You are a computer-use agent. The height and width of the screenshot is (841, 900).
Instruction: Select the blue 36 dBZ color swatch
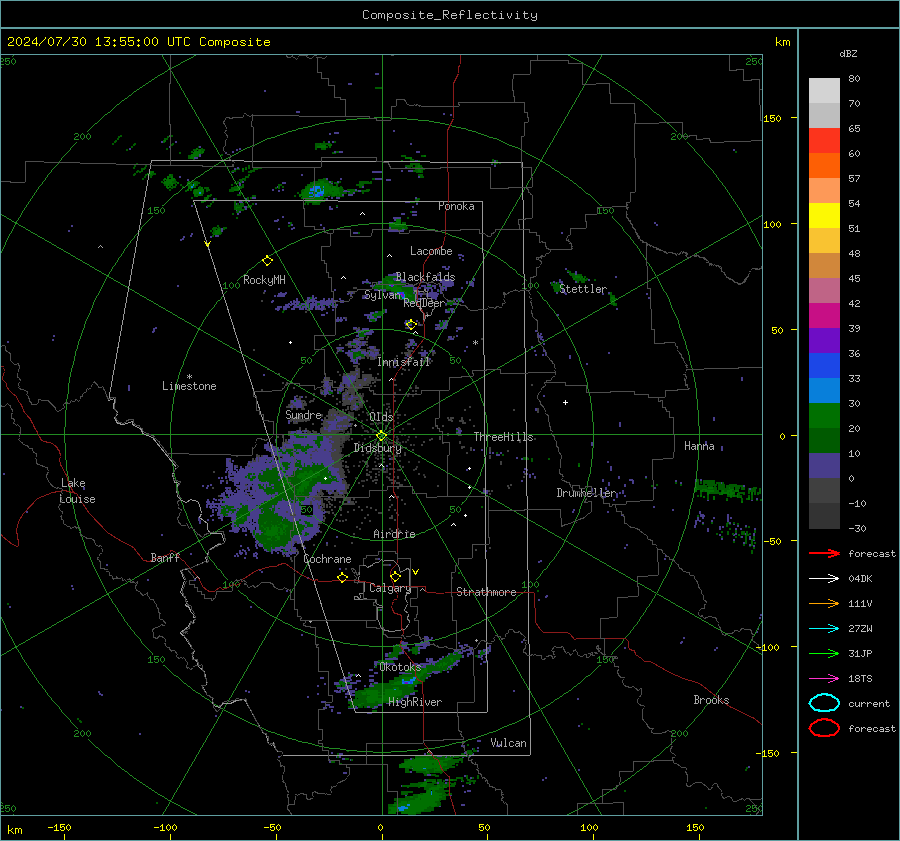824,366
